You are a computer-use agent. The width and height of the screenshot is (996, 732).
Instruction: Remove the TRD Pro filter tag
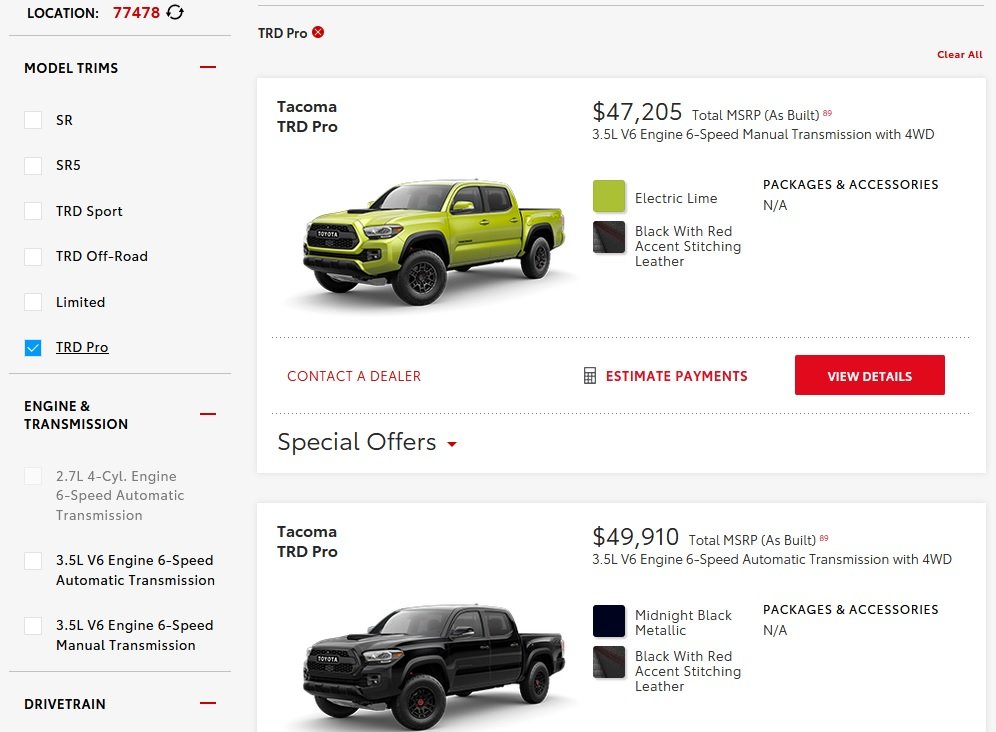point(318,32)
